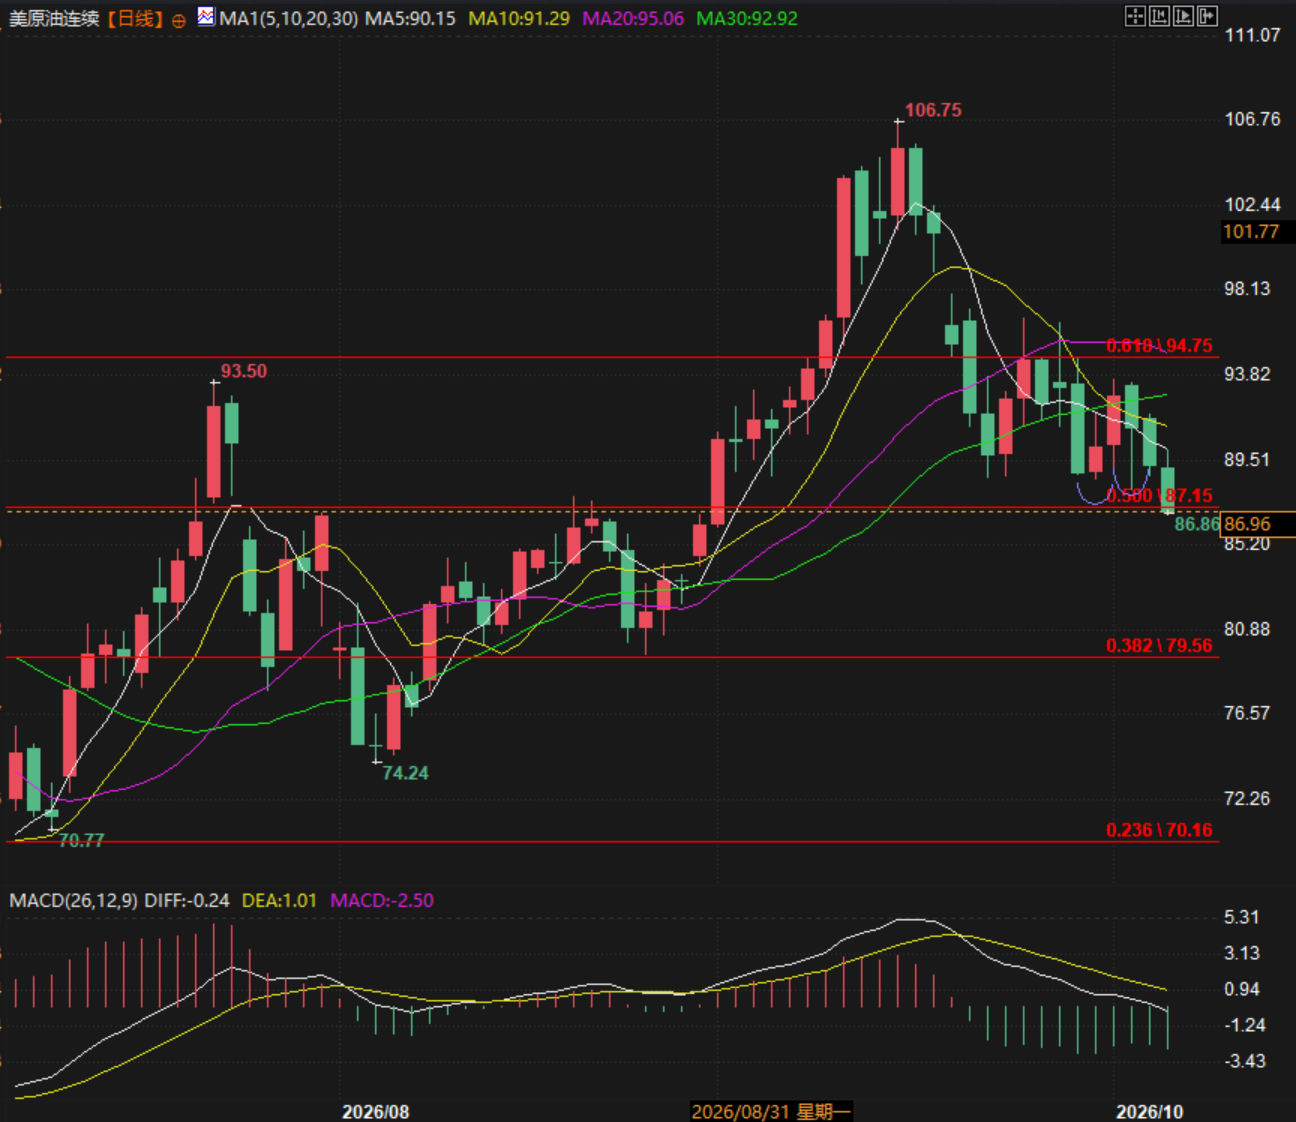Screen dimensions: 1296x1122
Task: Select the 日线 period label
Action: pos(136,18)
